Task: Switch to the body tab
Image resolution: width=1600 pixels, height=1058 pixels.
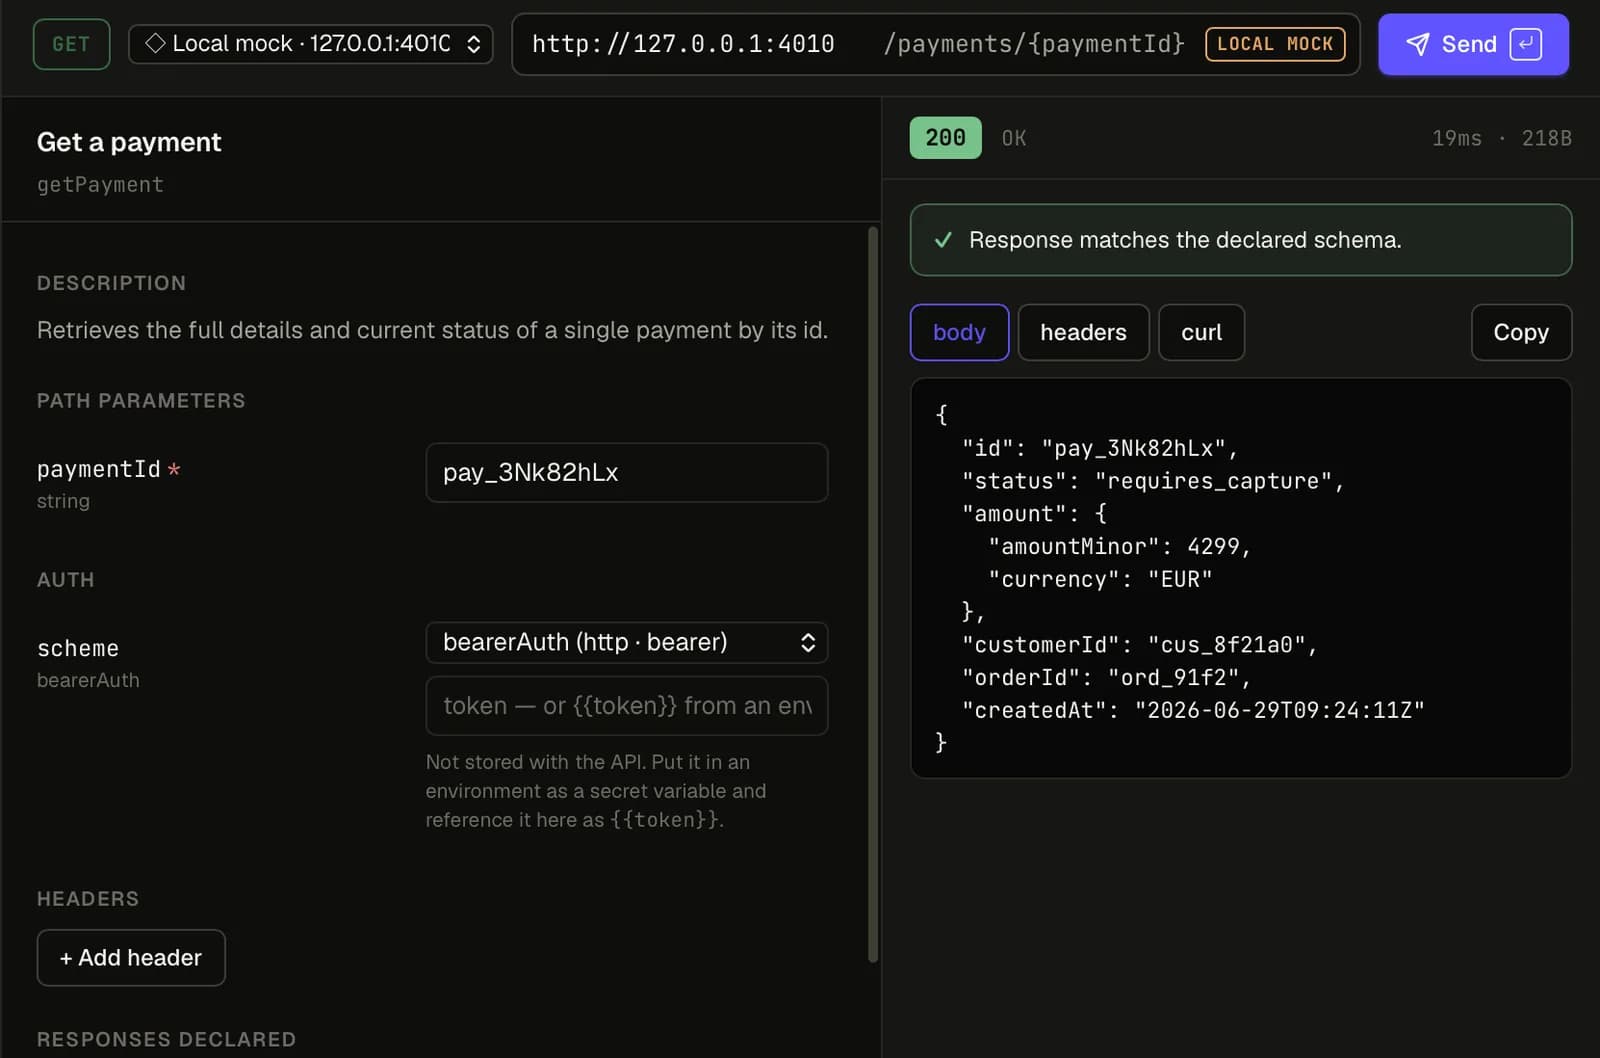Action: coord(959,332)
